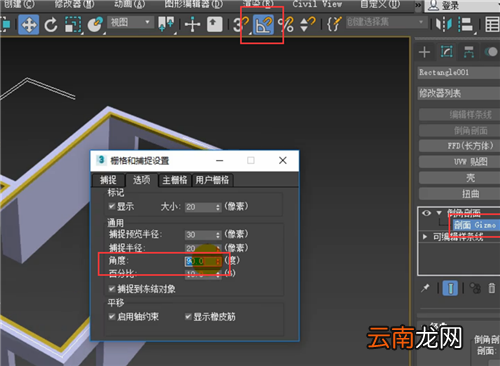Toggle the 捕捉到冻结对象 checkbox
This screenshot has height=366, width=500.
pyautogui.click(x=112, y=289)
